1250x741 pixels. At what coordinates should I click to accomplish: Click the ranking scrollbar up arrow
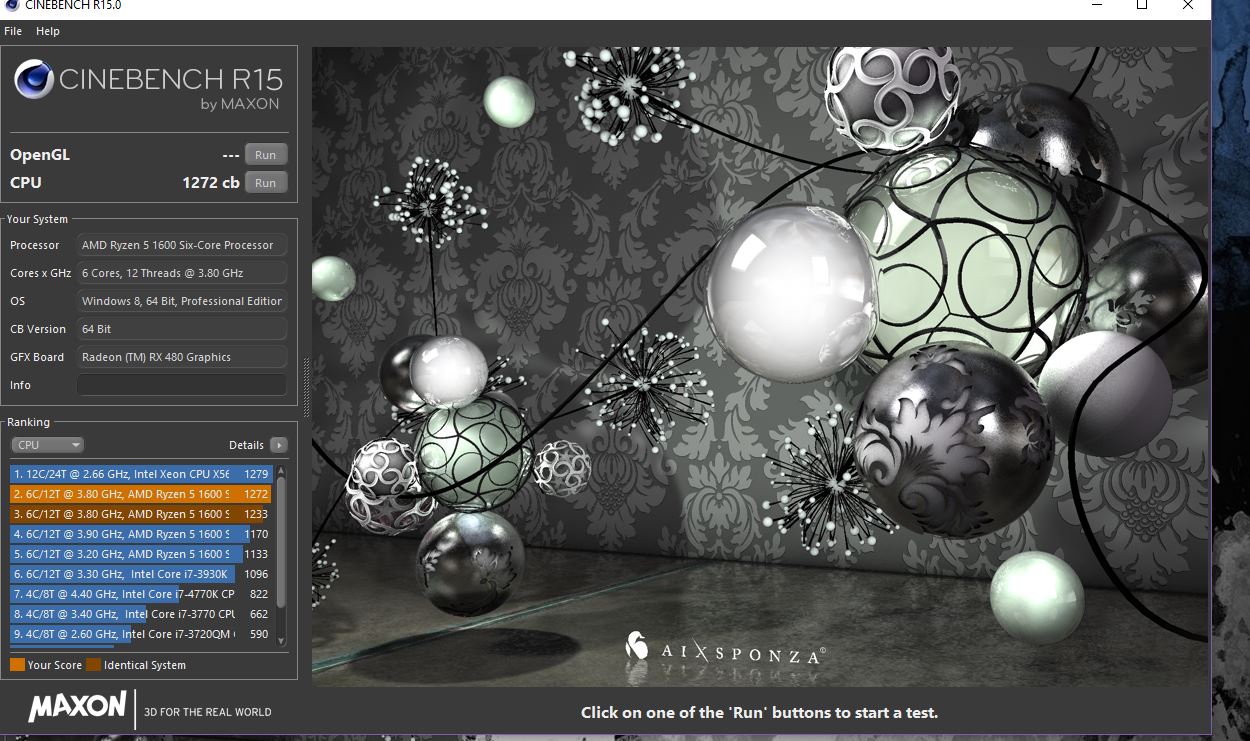[281, 470]
